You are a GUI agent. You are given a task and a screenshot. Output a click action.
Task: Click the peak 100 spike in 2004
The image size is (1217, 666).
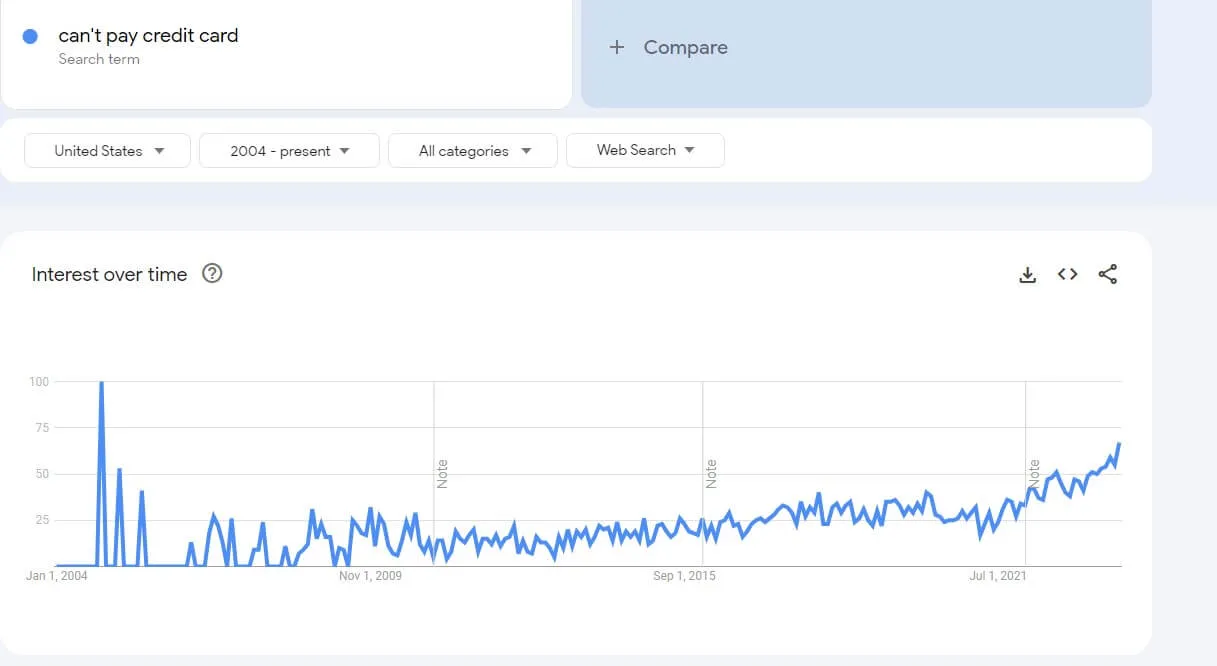pos(101,383)
